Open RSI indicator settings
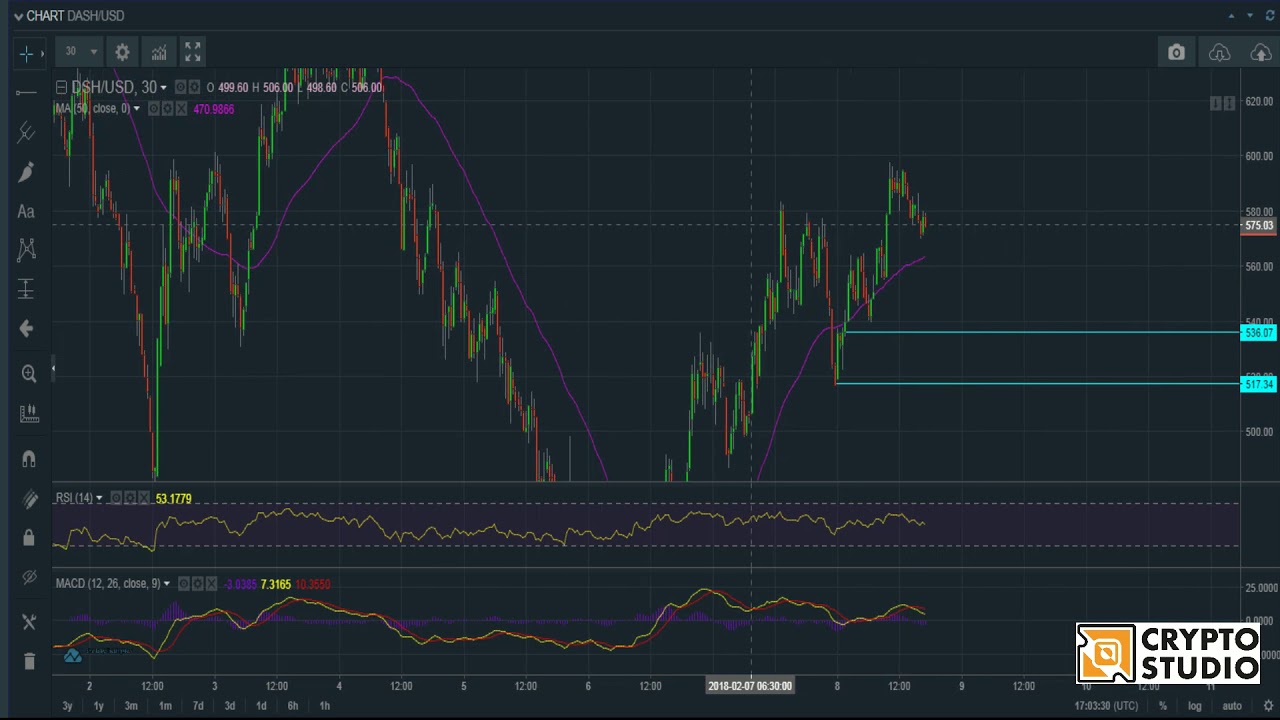This screenshot has width=1280, height=720. point(130,498)
